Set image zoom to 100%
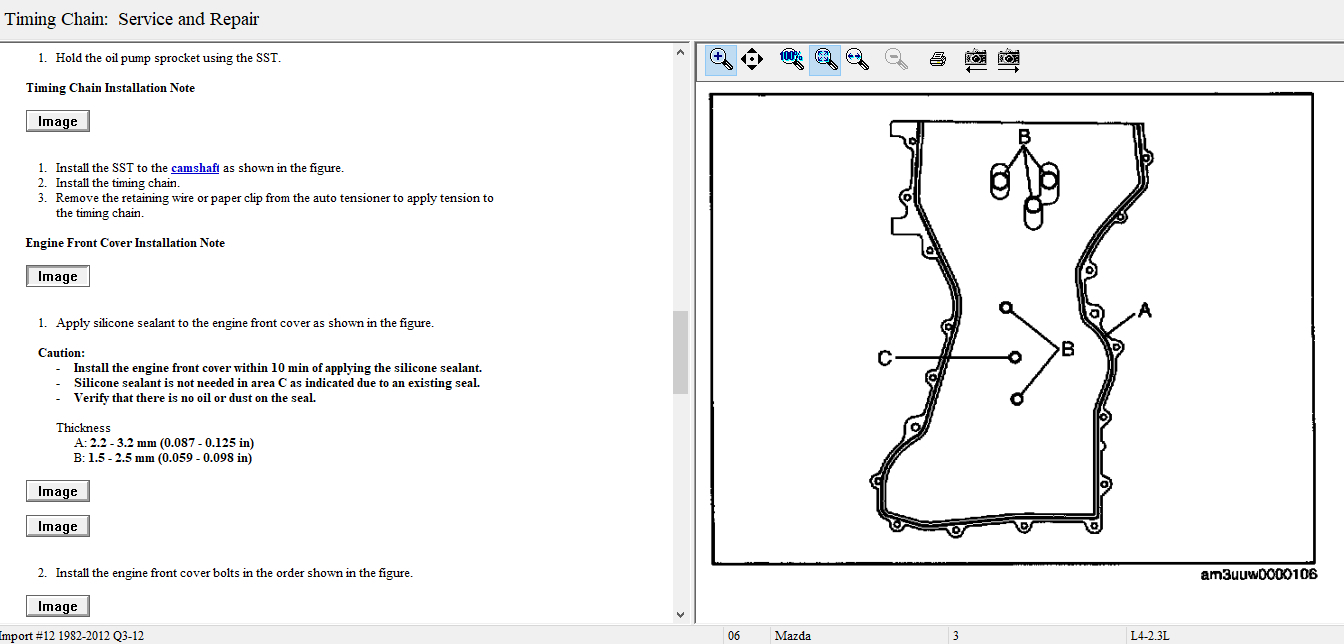 click(x=792, y=59)
